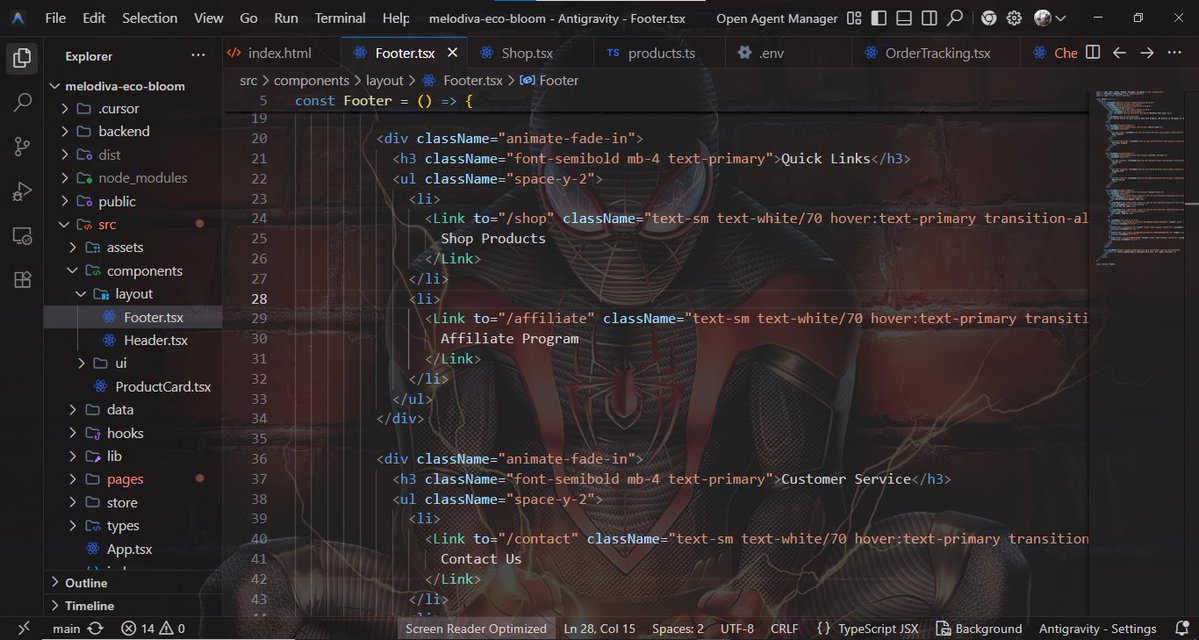Change the UTF-8 file encoding
The image size is (1199, 640).
[x=736, y=629]
